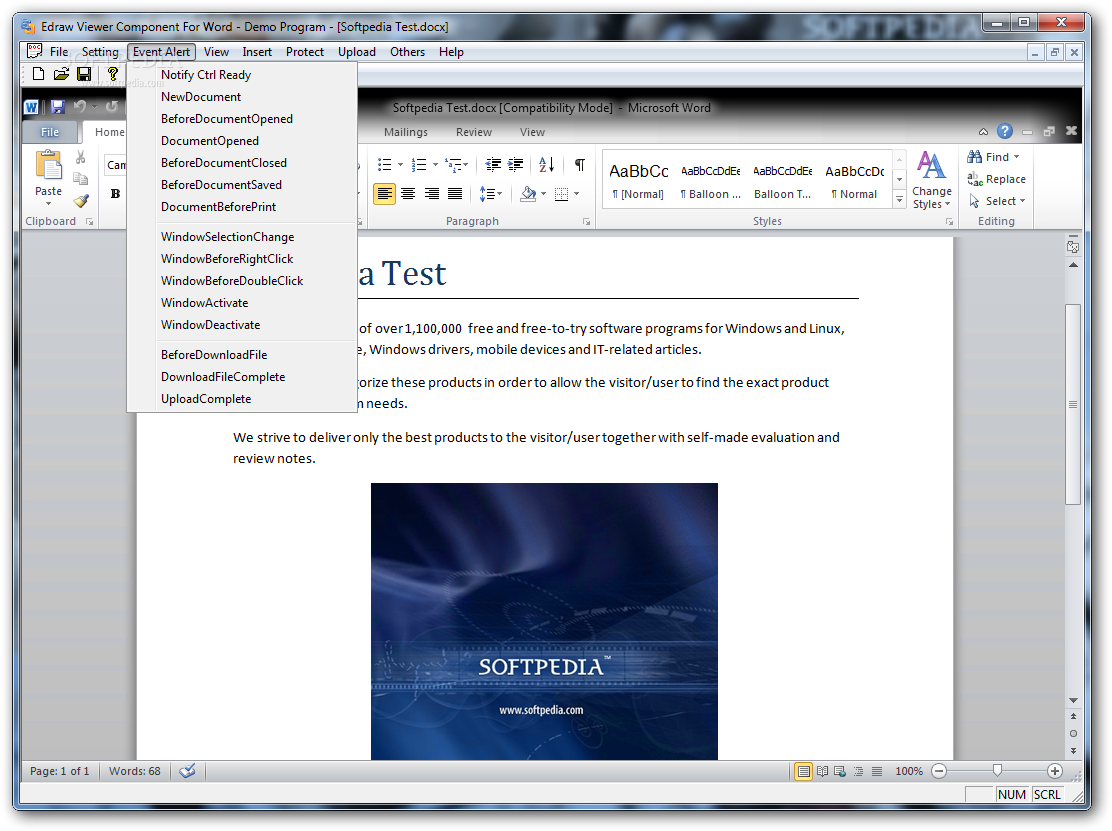Apply the [Normal] style

tap(638, 181)
